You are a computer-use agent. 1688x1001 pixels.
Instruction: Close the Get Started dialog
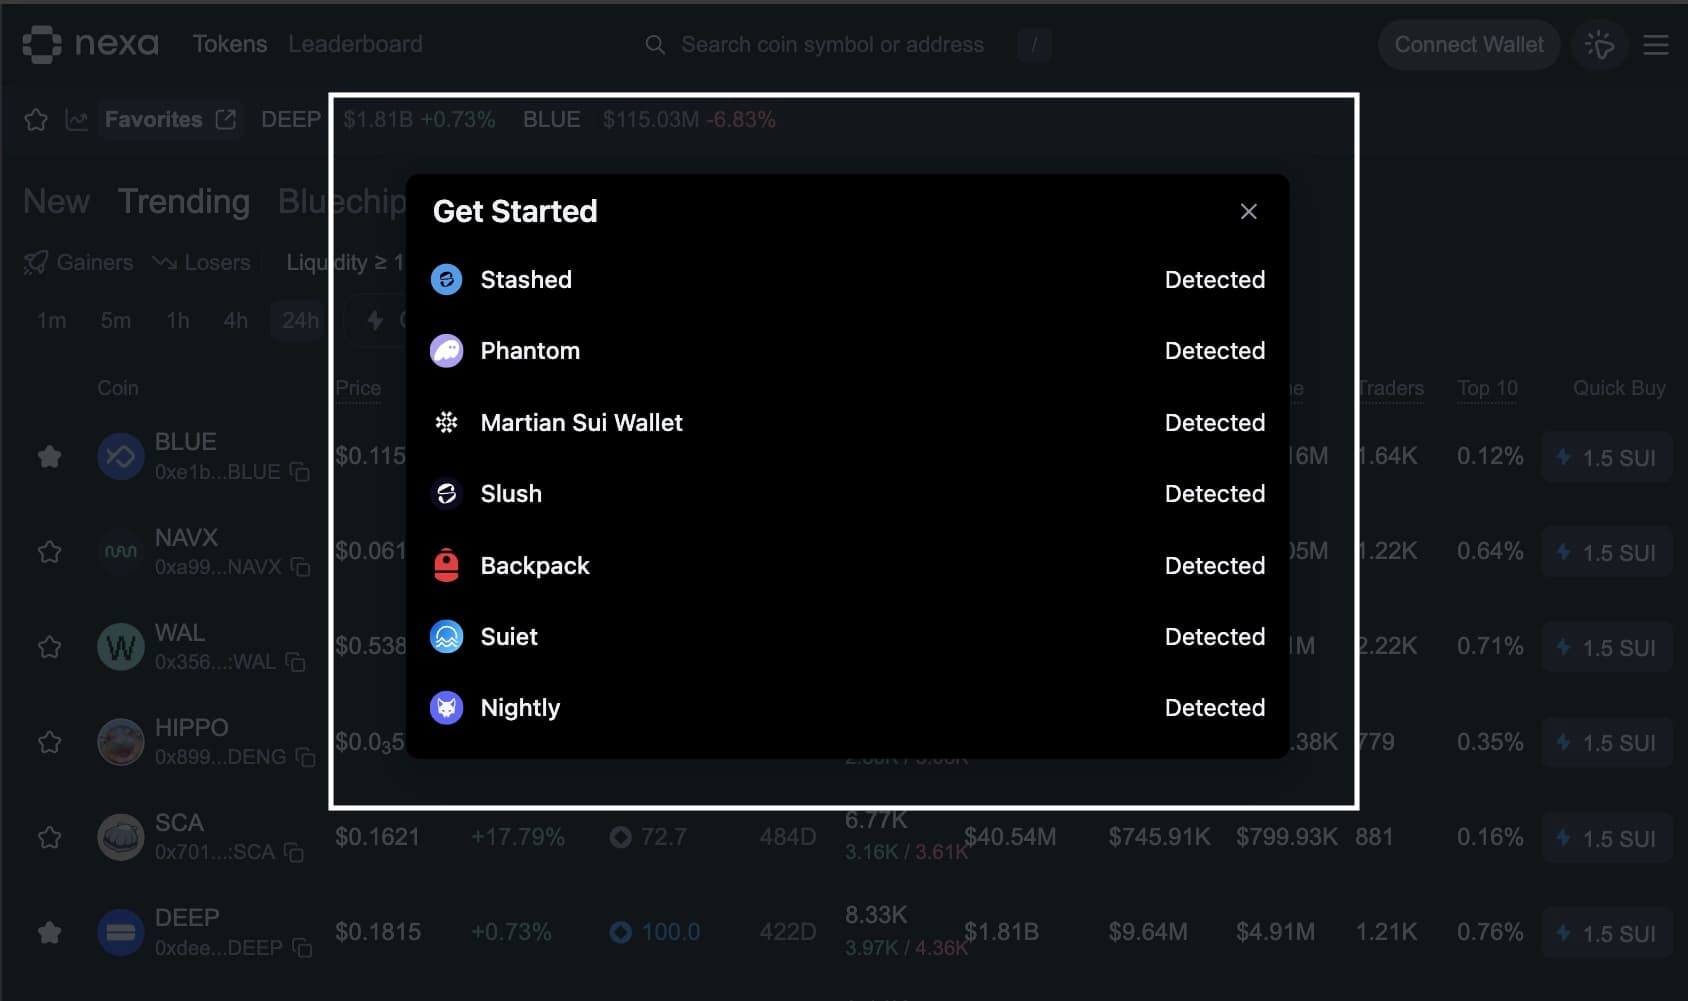point(1248,211)
